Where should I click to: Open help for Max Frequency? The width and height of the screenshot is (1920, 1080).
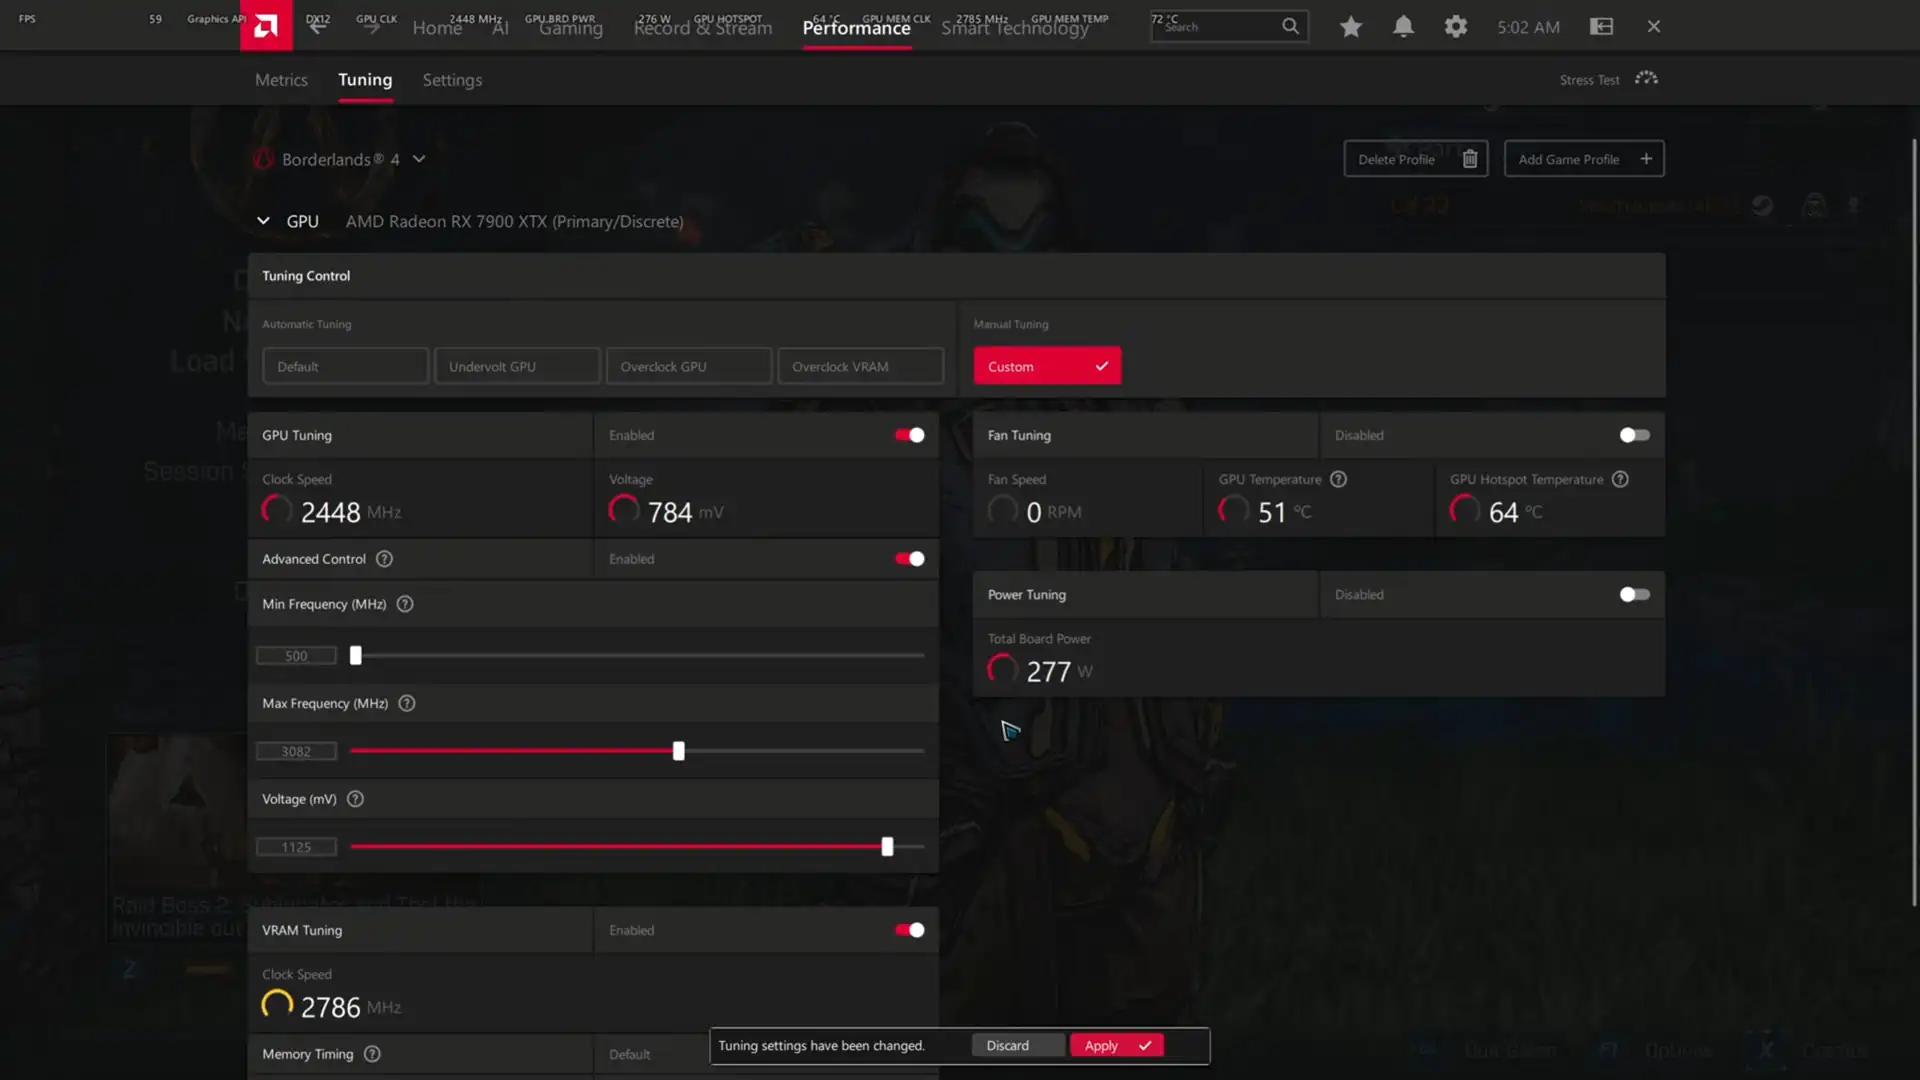pos(407,703)
